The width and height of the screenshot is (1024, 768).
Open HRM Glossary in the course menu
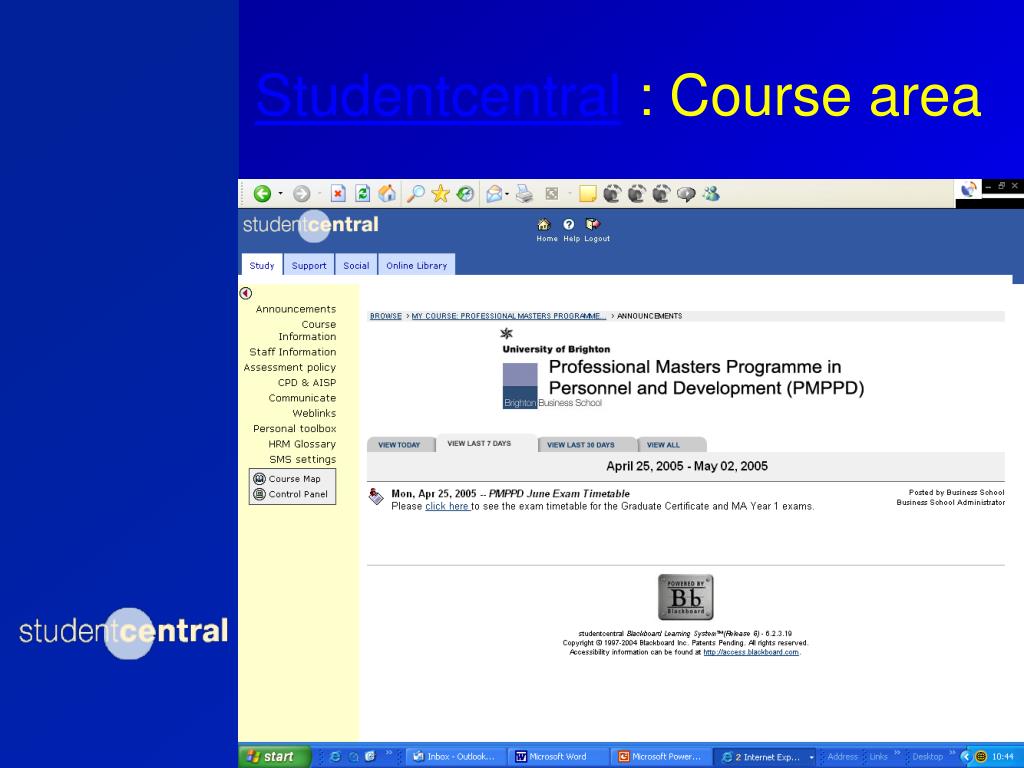302,444
